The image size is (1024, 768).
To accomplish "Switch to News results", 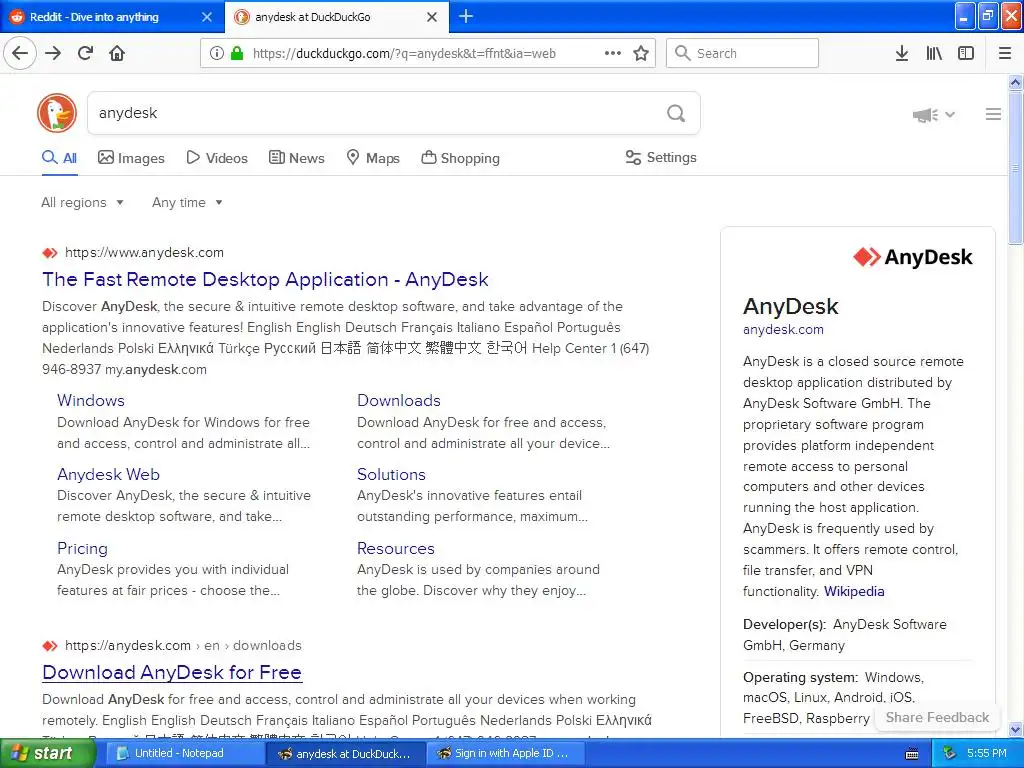I will [296, 158].
